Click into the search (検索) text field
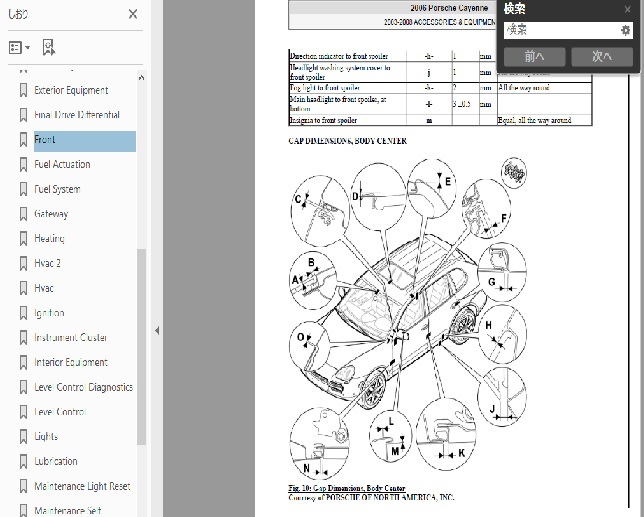The width and height of the screenshot is (644, 517). 561,30
